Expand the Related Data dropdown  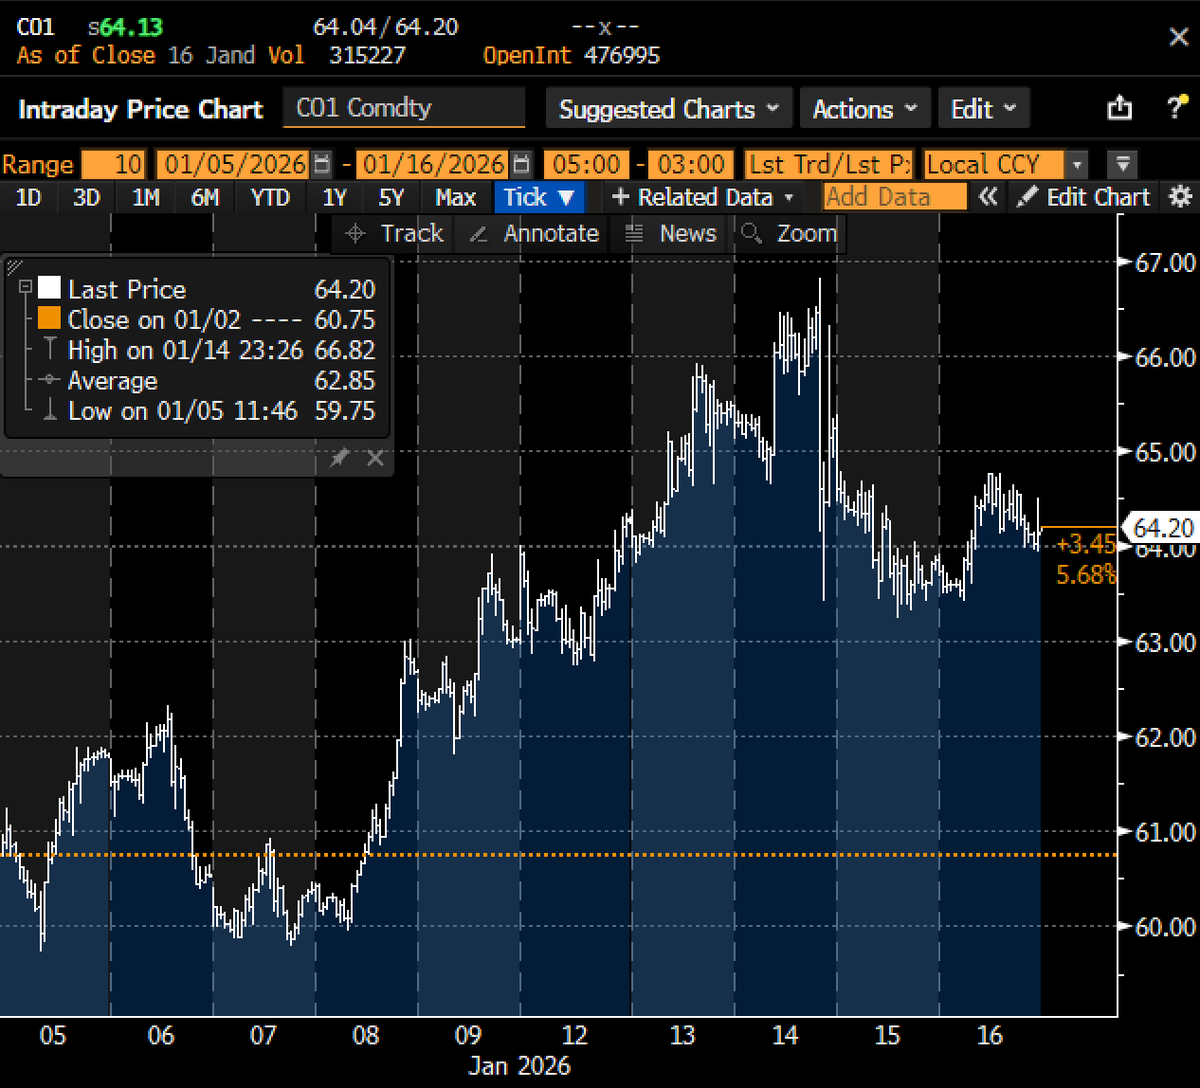tap(702, 197)
